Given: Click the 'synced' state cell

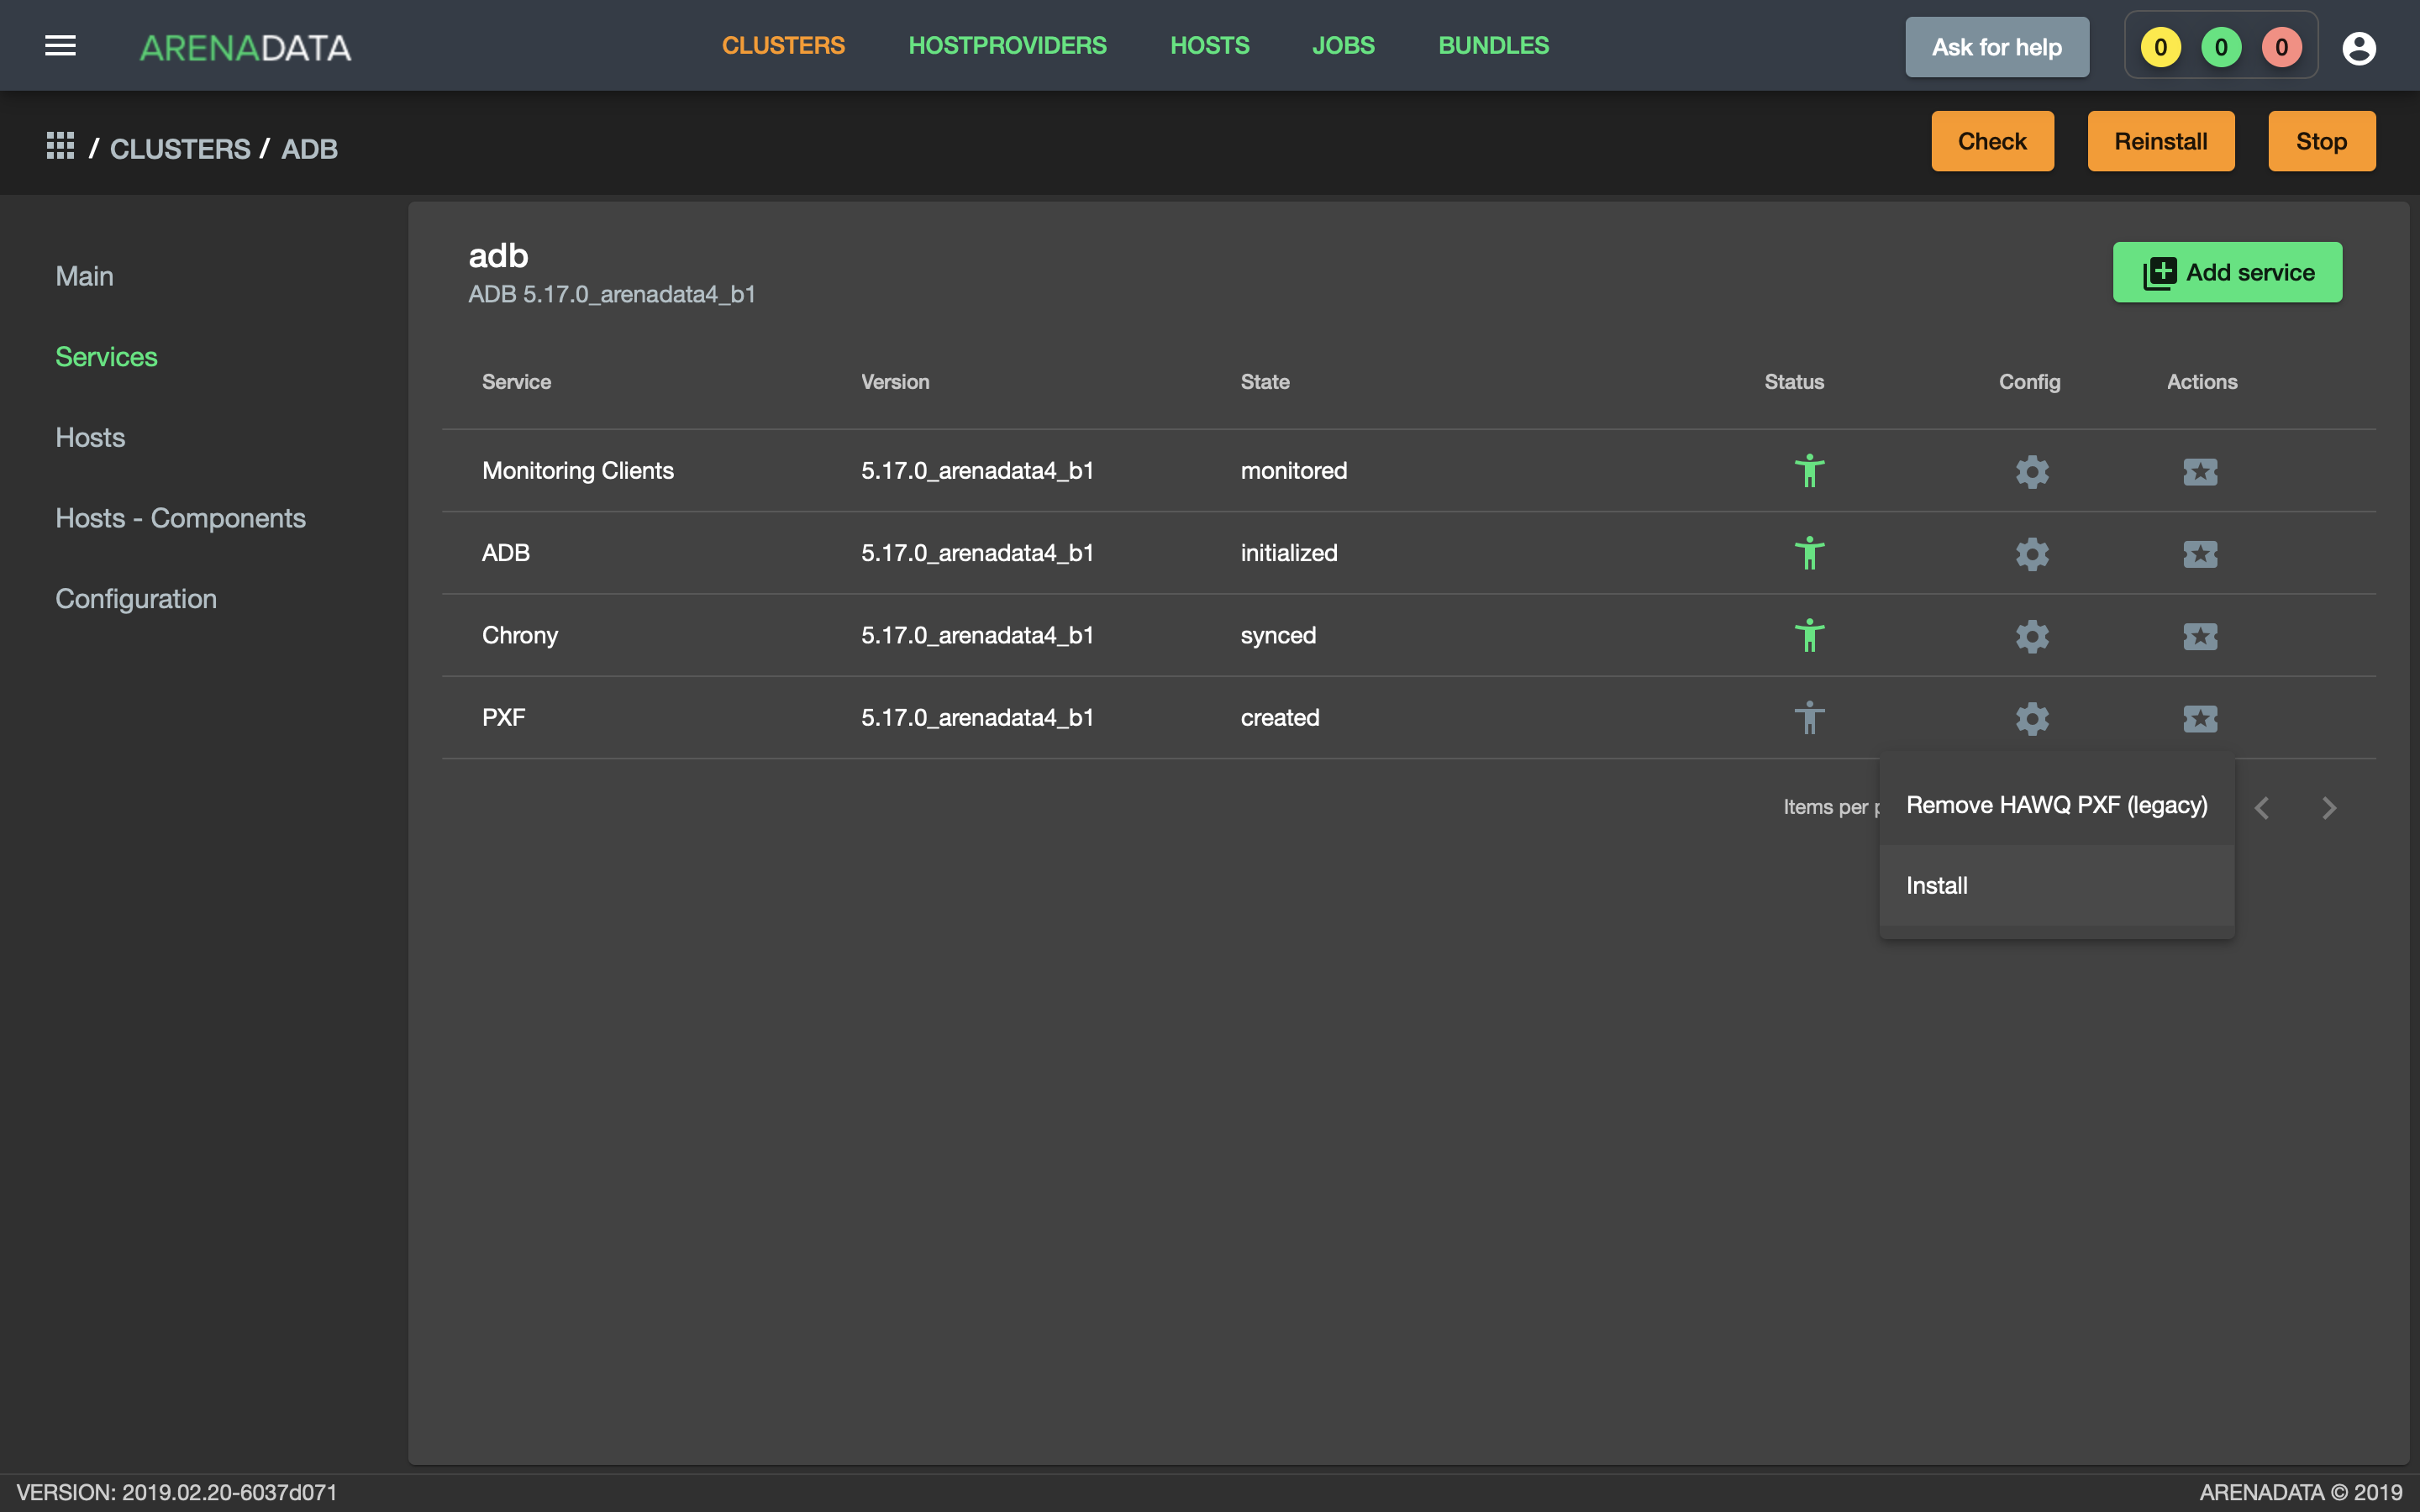Looking at the screenshot, I should click(1277, 635).
